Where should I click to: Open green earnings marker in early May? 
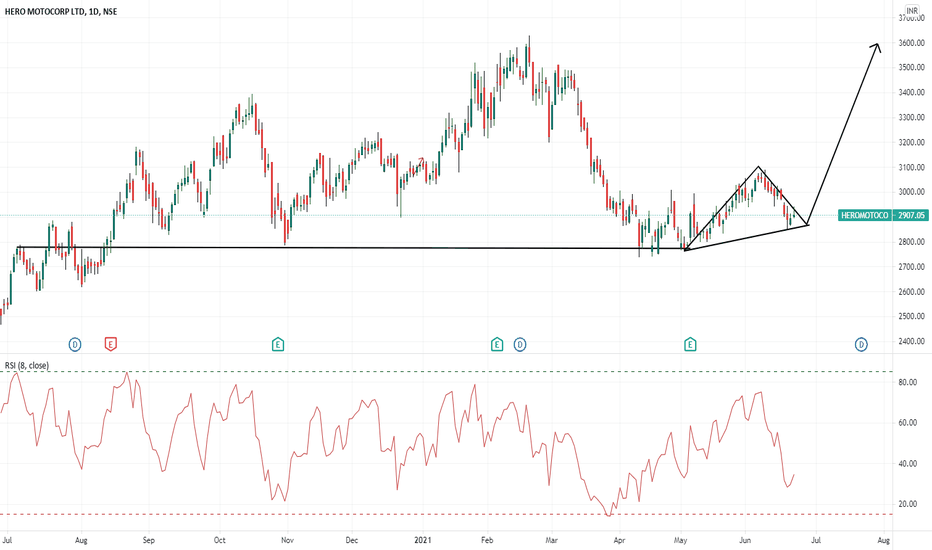click(x=690, y=344)
